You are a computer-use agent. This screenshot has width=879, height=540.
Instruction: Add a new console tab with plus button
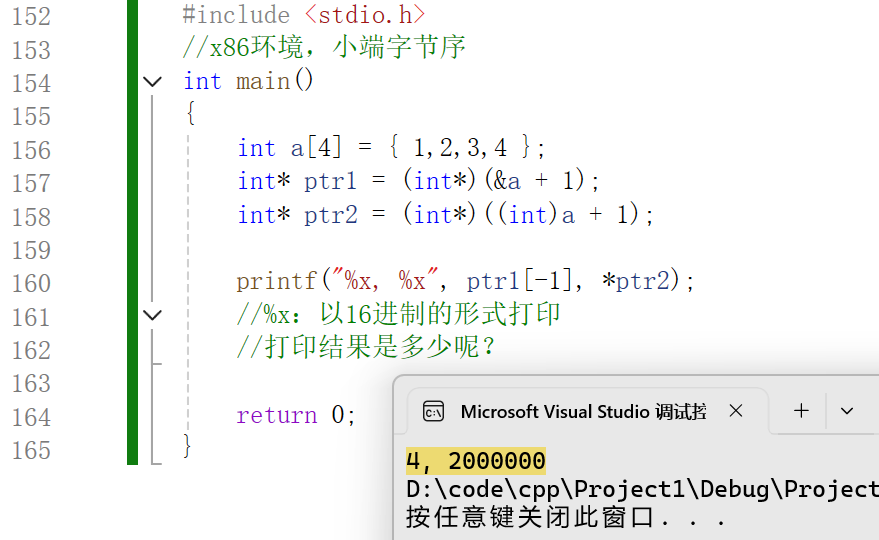(x=802, y=411)
